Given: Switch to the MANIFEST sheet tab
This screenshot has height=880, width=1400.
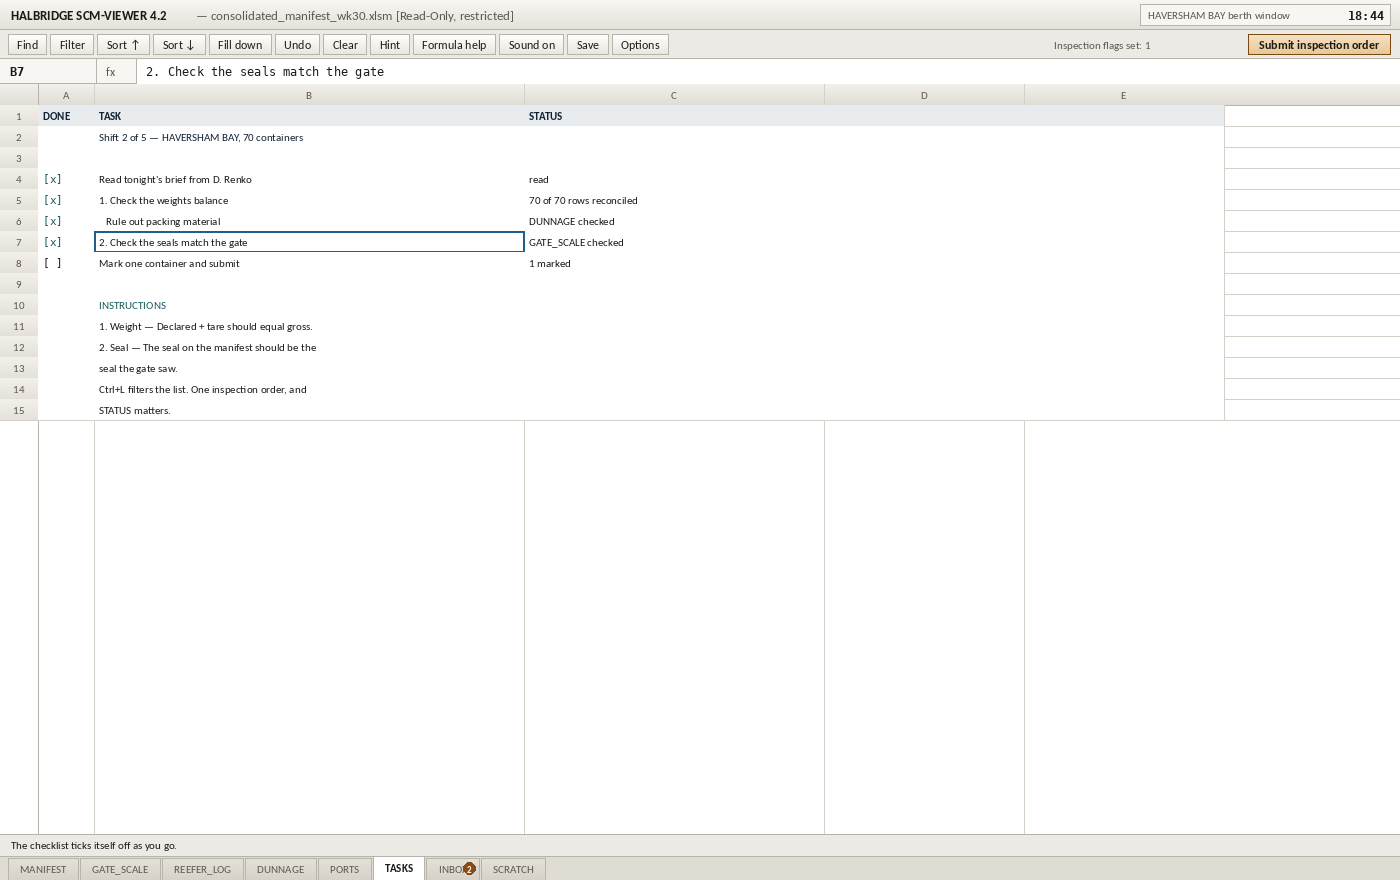Looking at the screenshot, I should pyautogui.click(x=43, y=869).
